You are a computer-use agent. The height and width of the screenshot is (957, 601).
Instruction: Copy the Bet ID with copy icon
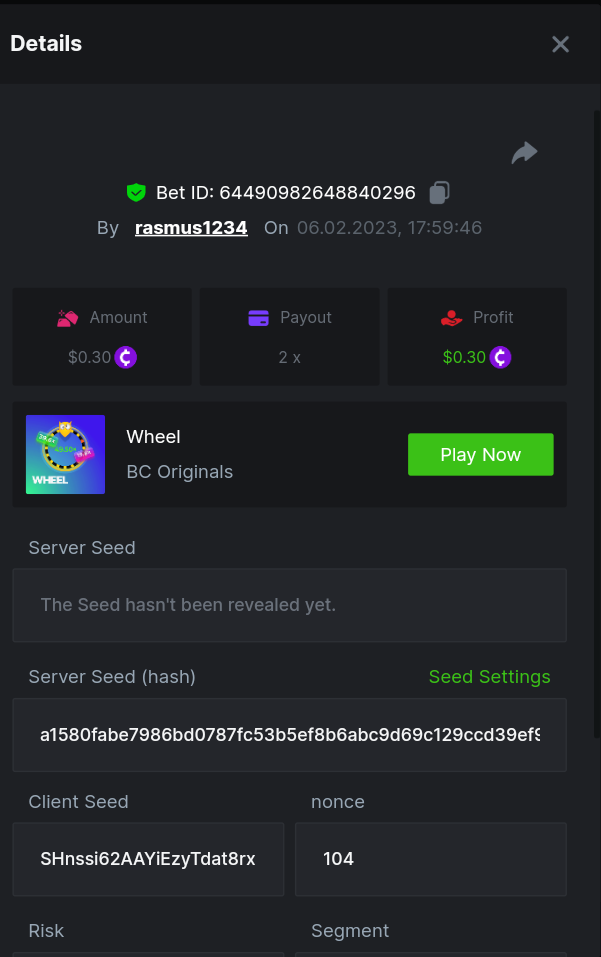point(439,192)
